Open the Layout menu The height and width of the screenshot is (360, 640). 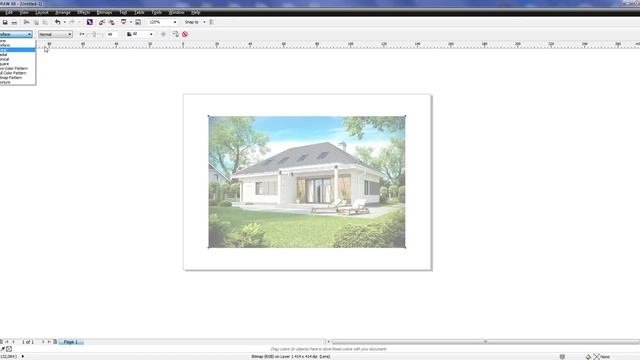coord(42,13)
